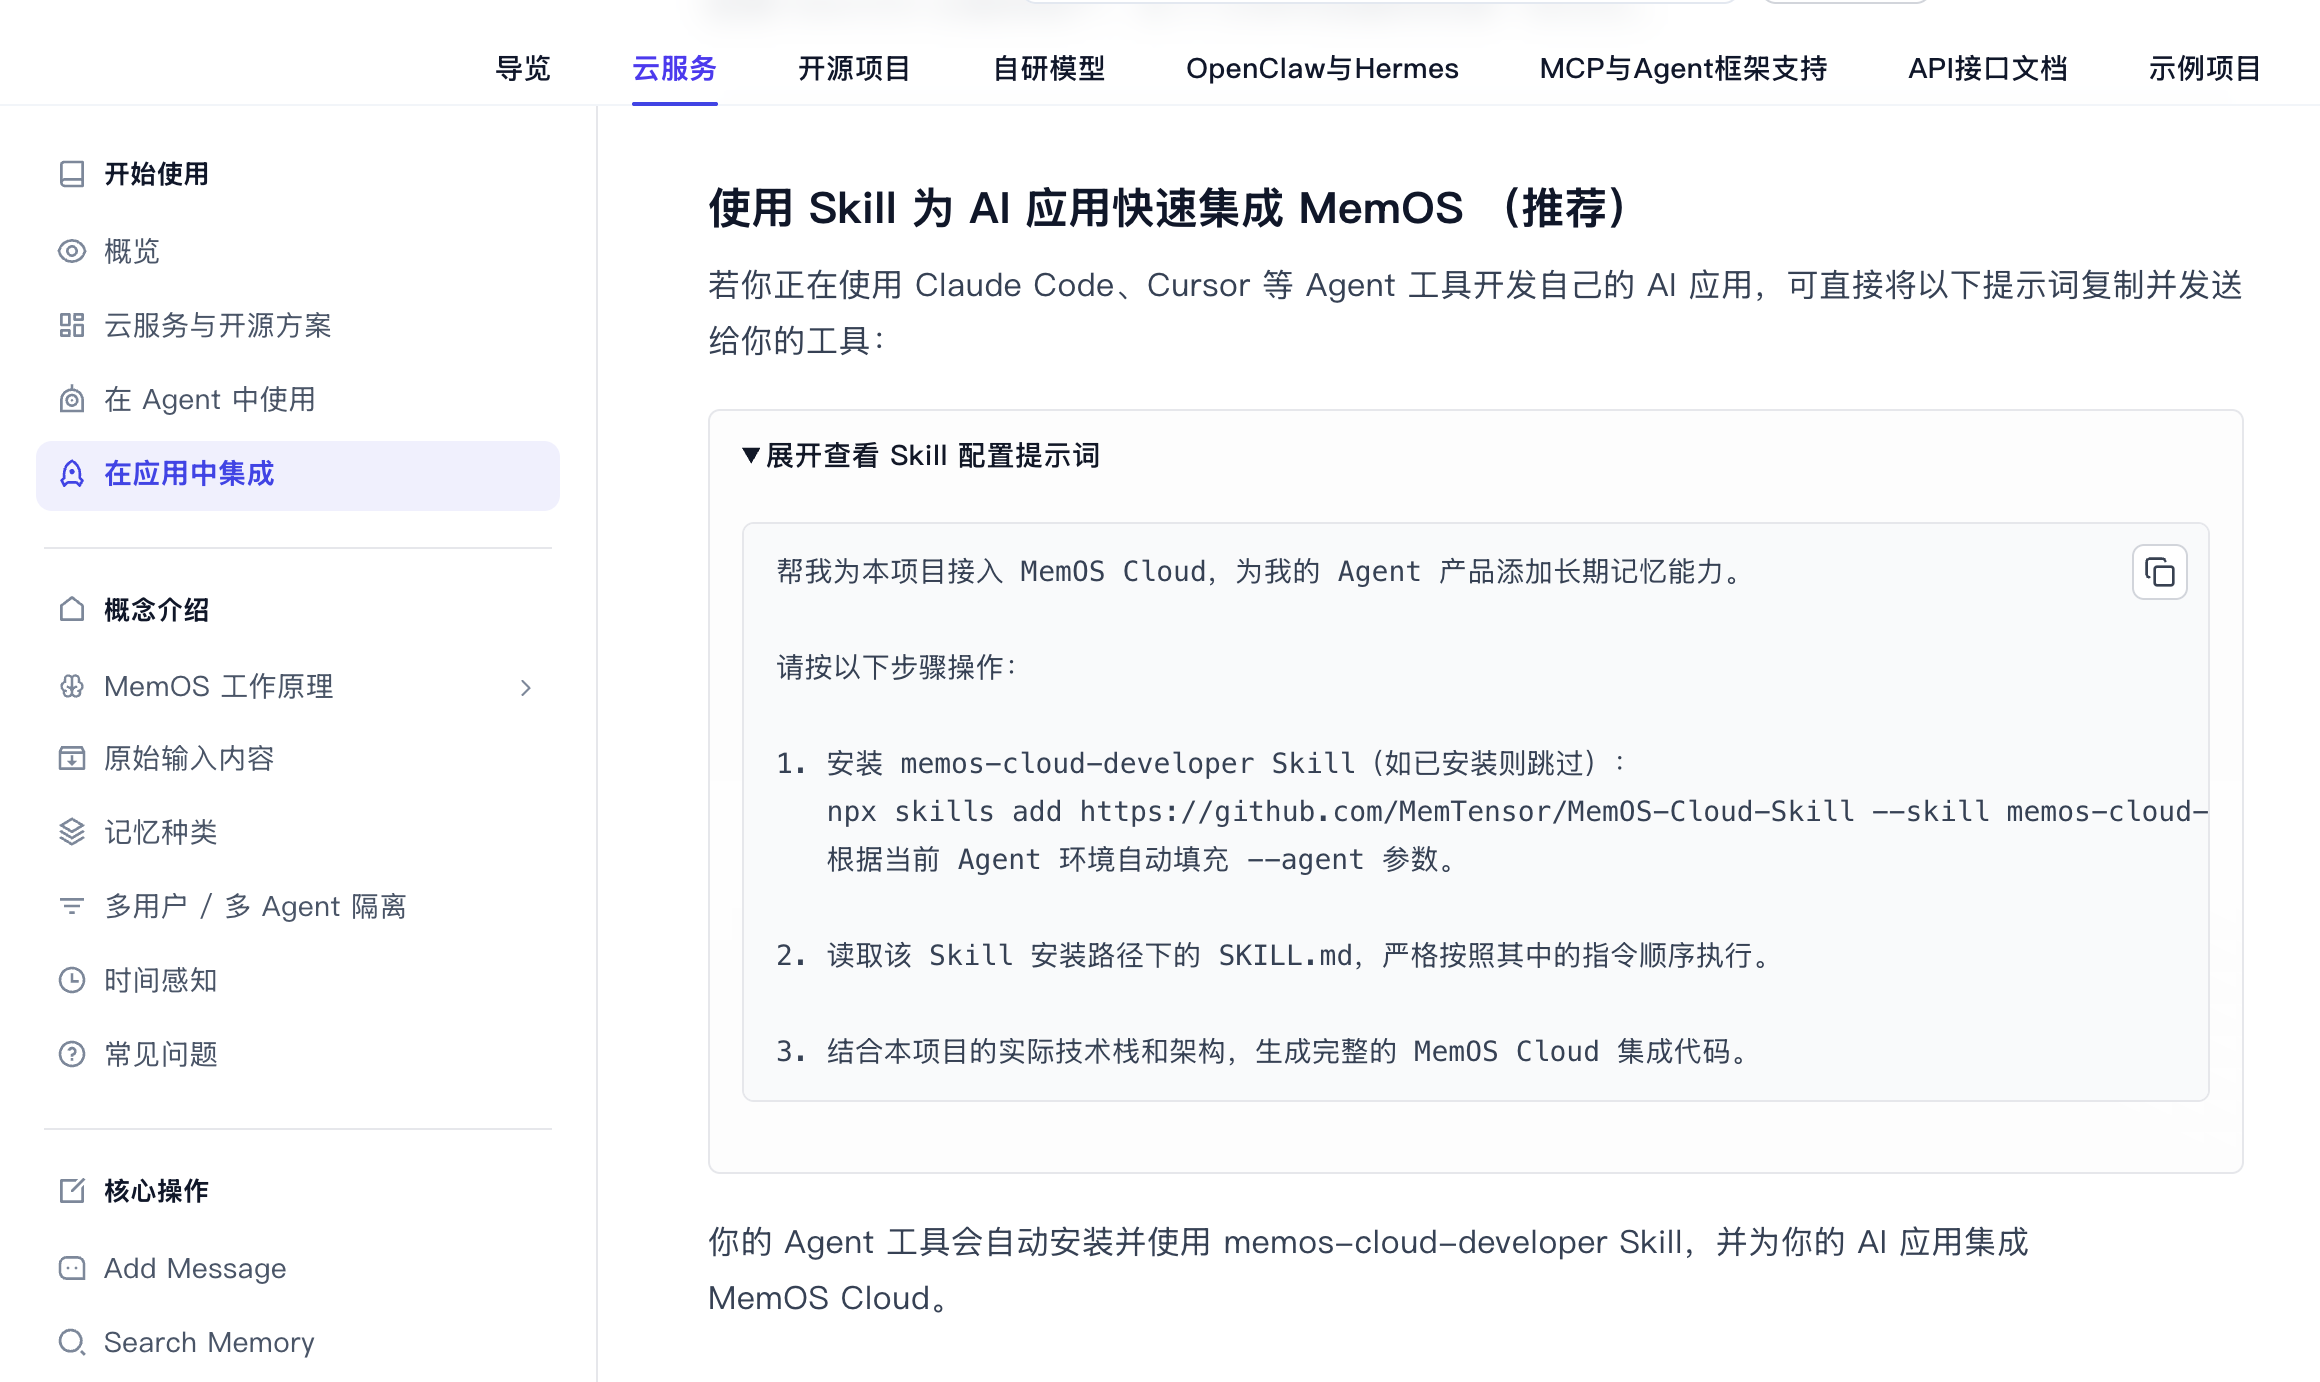Open the 自研模型 tab
The image size is (2320, 1382).
coord(1049,68)
